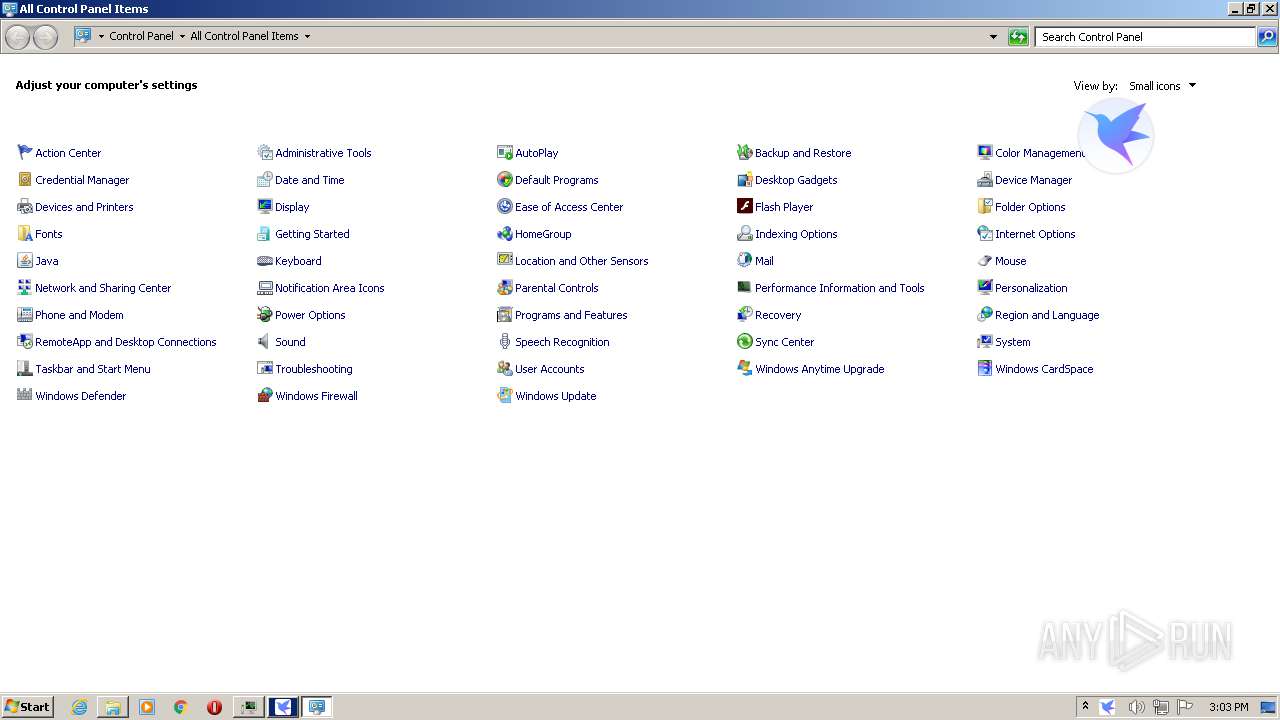
Task: Expand the All Control Panel Items breadcrumb arrow
Action: pyautogui.click(x=307, y=36)
